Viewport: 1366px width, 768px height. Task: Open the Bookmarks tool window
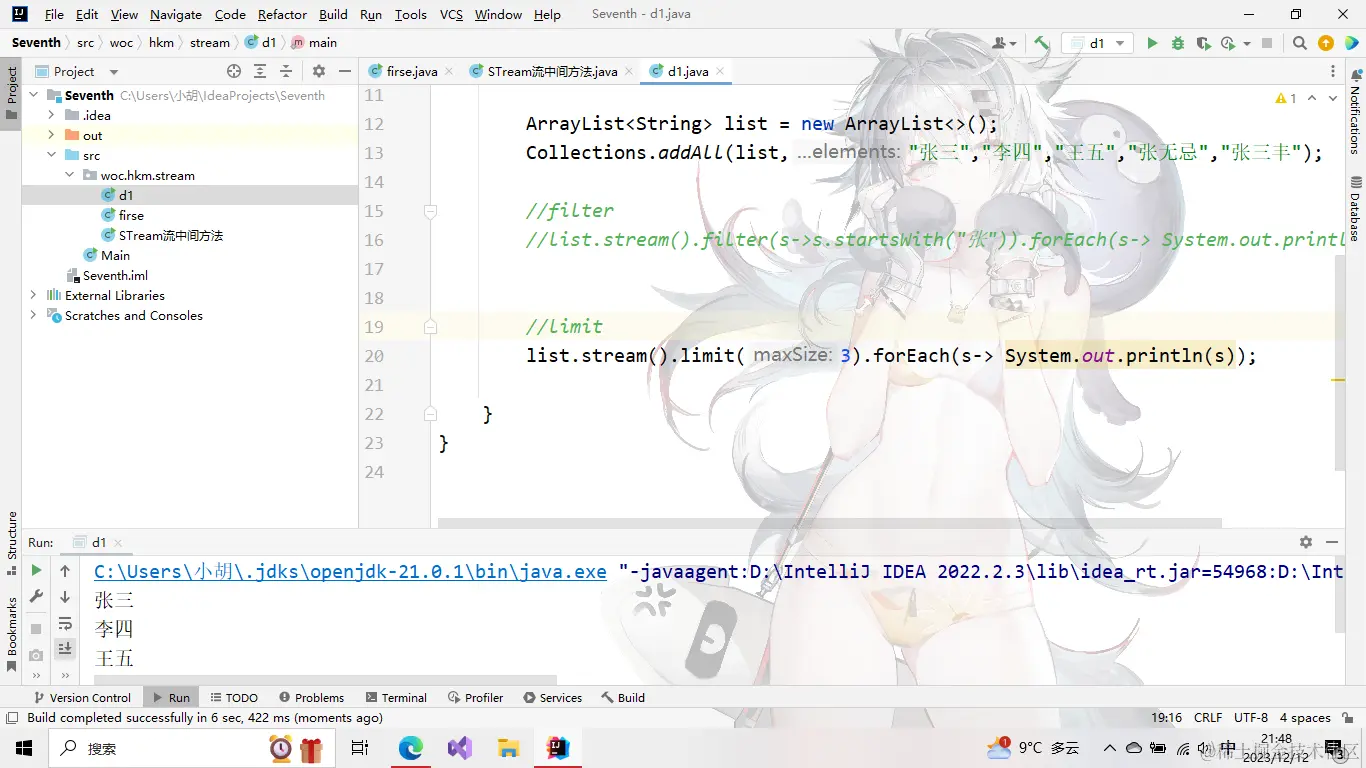click(12, 634)
